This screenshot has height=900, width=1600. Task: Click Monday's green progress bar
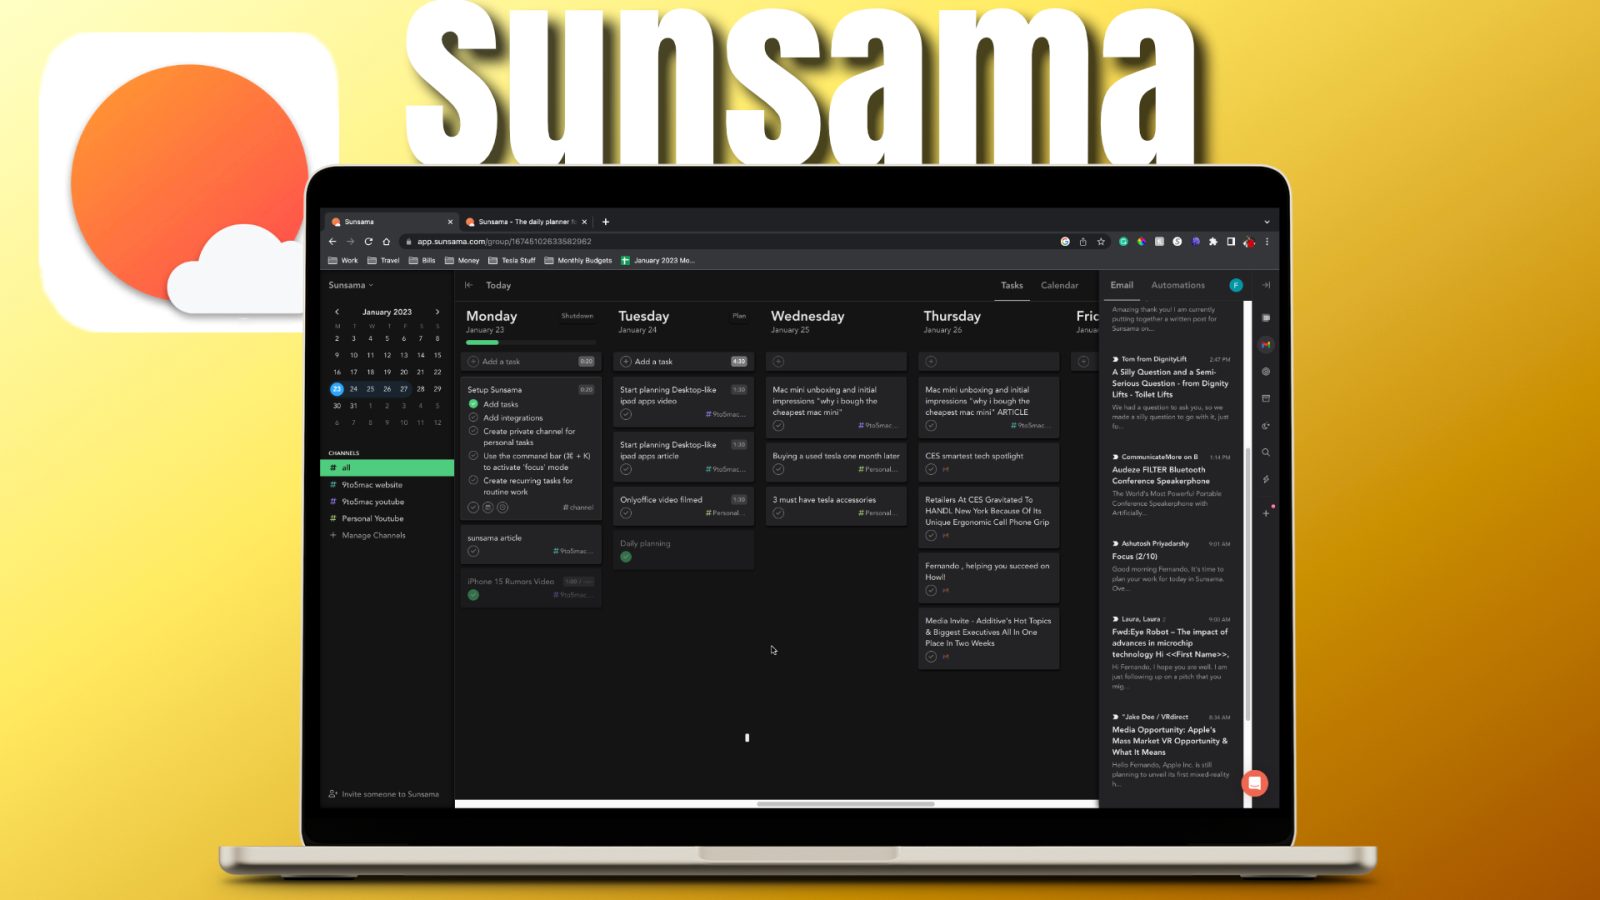(483, 342)
